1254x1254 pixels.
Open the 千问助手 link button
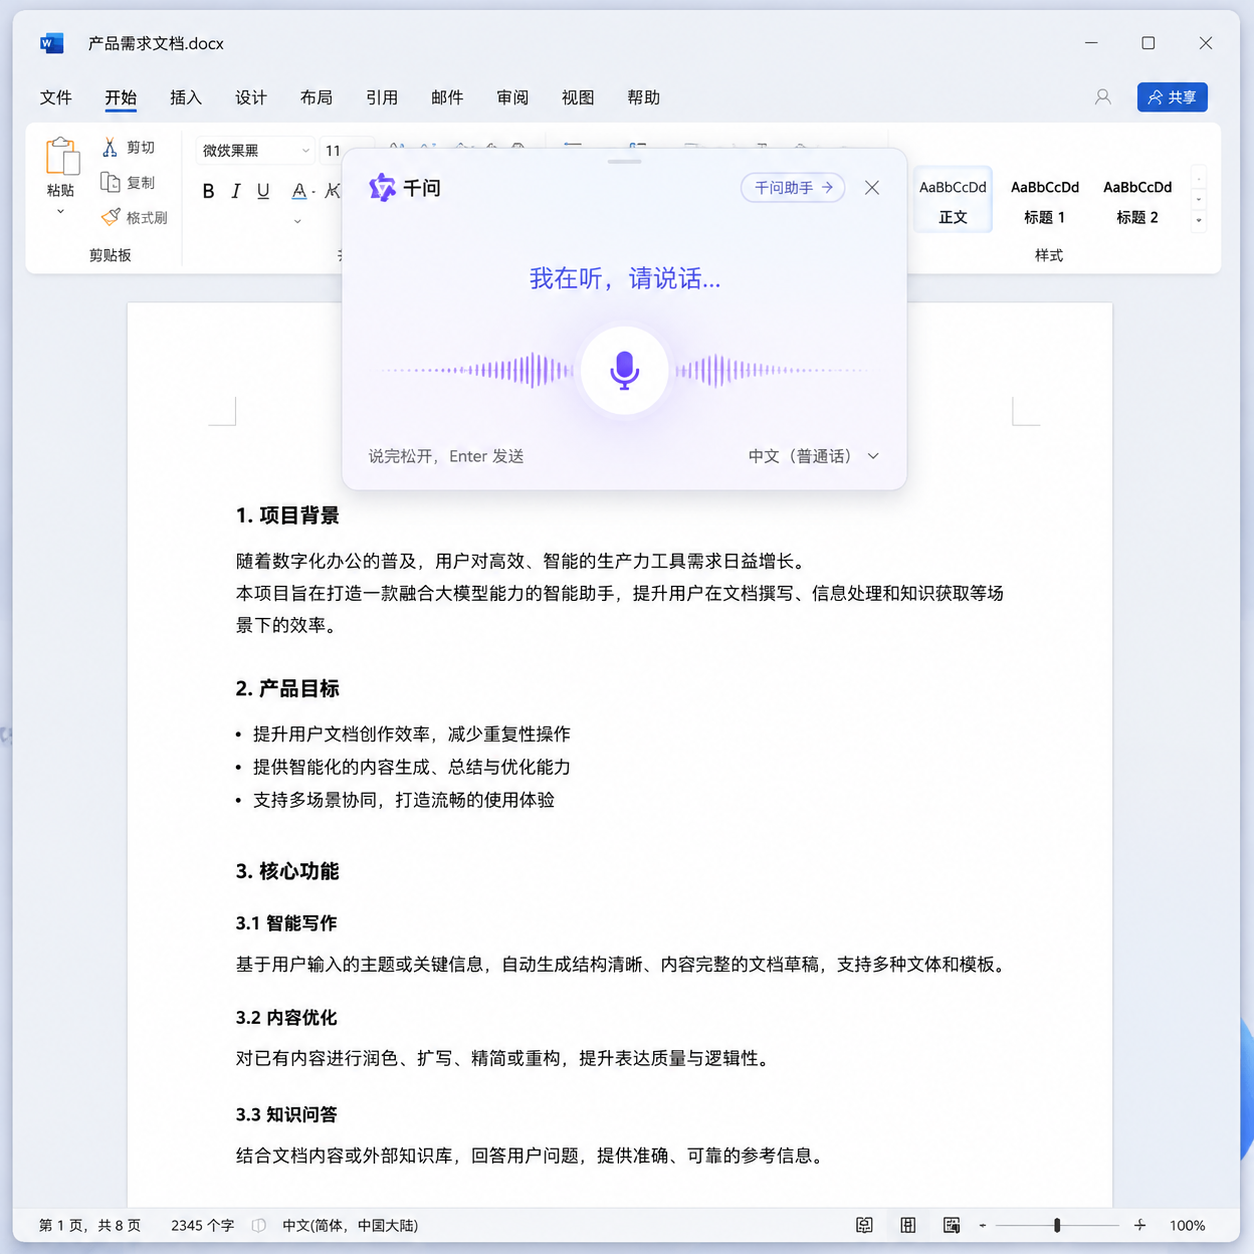pyautogui.click(x=793, y=187)
